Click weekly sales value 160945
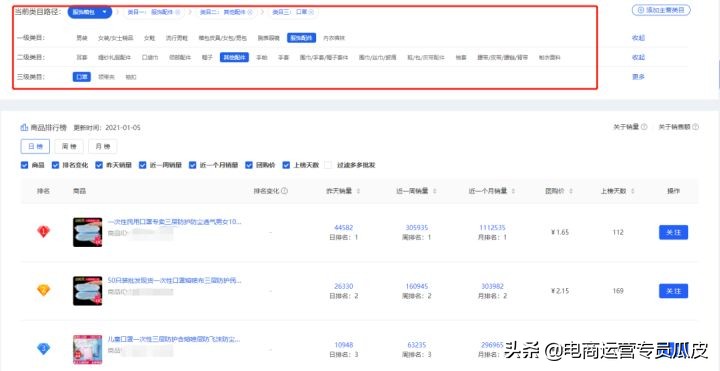This screenshot has width=720, height=371. coord(416,287)
